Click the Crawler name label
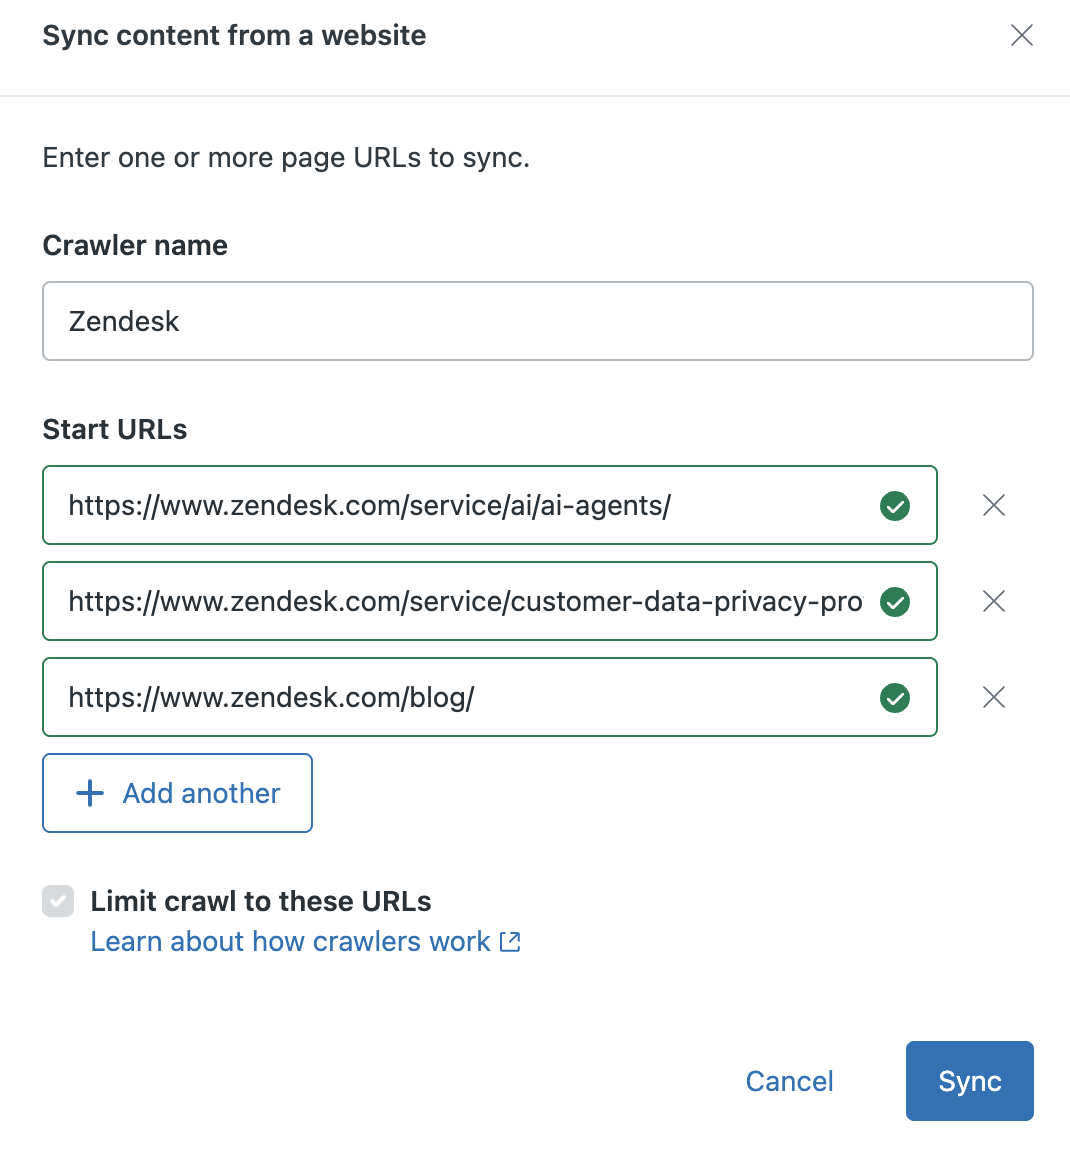This screenshot has width=1070, height=1156. point(135,245)
